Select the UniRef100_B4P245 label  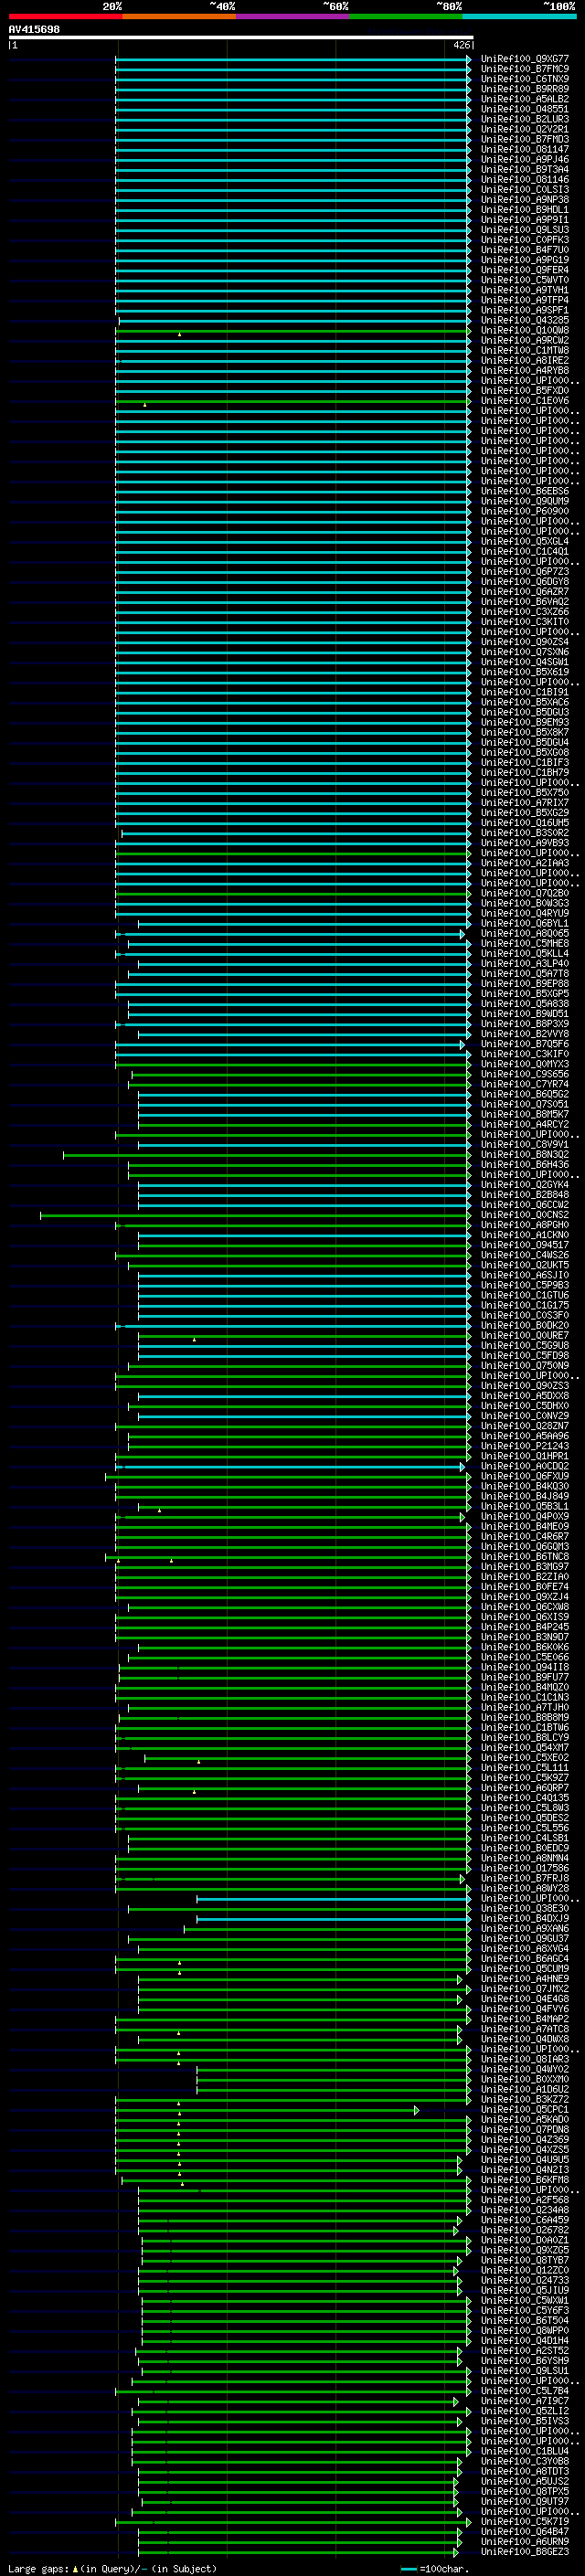[x=525, y=1627]
